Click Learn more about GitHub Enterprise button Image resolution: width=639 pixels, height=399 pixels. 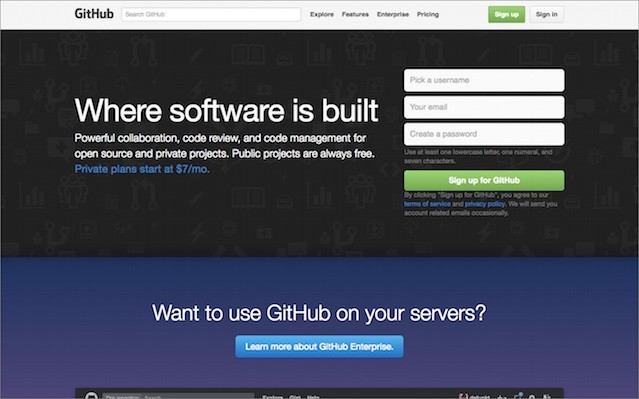click(320, 346)
